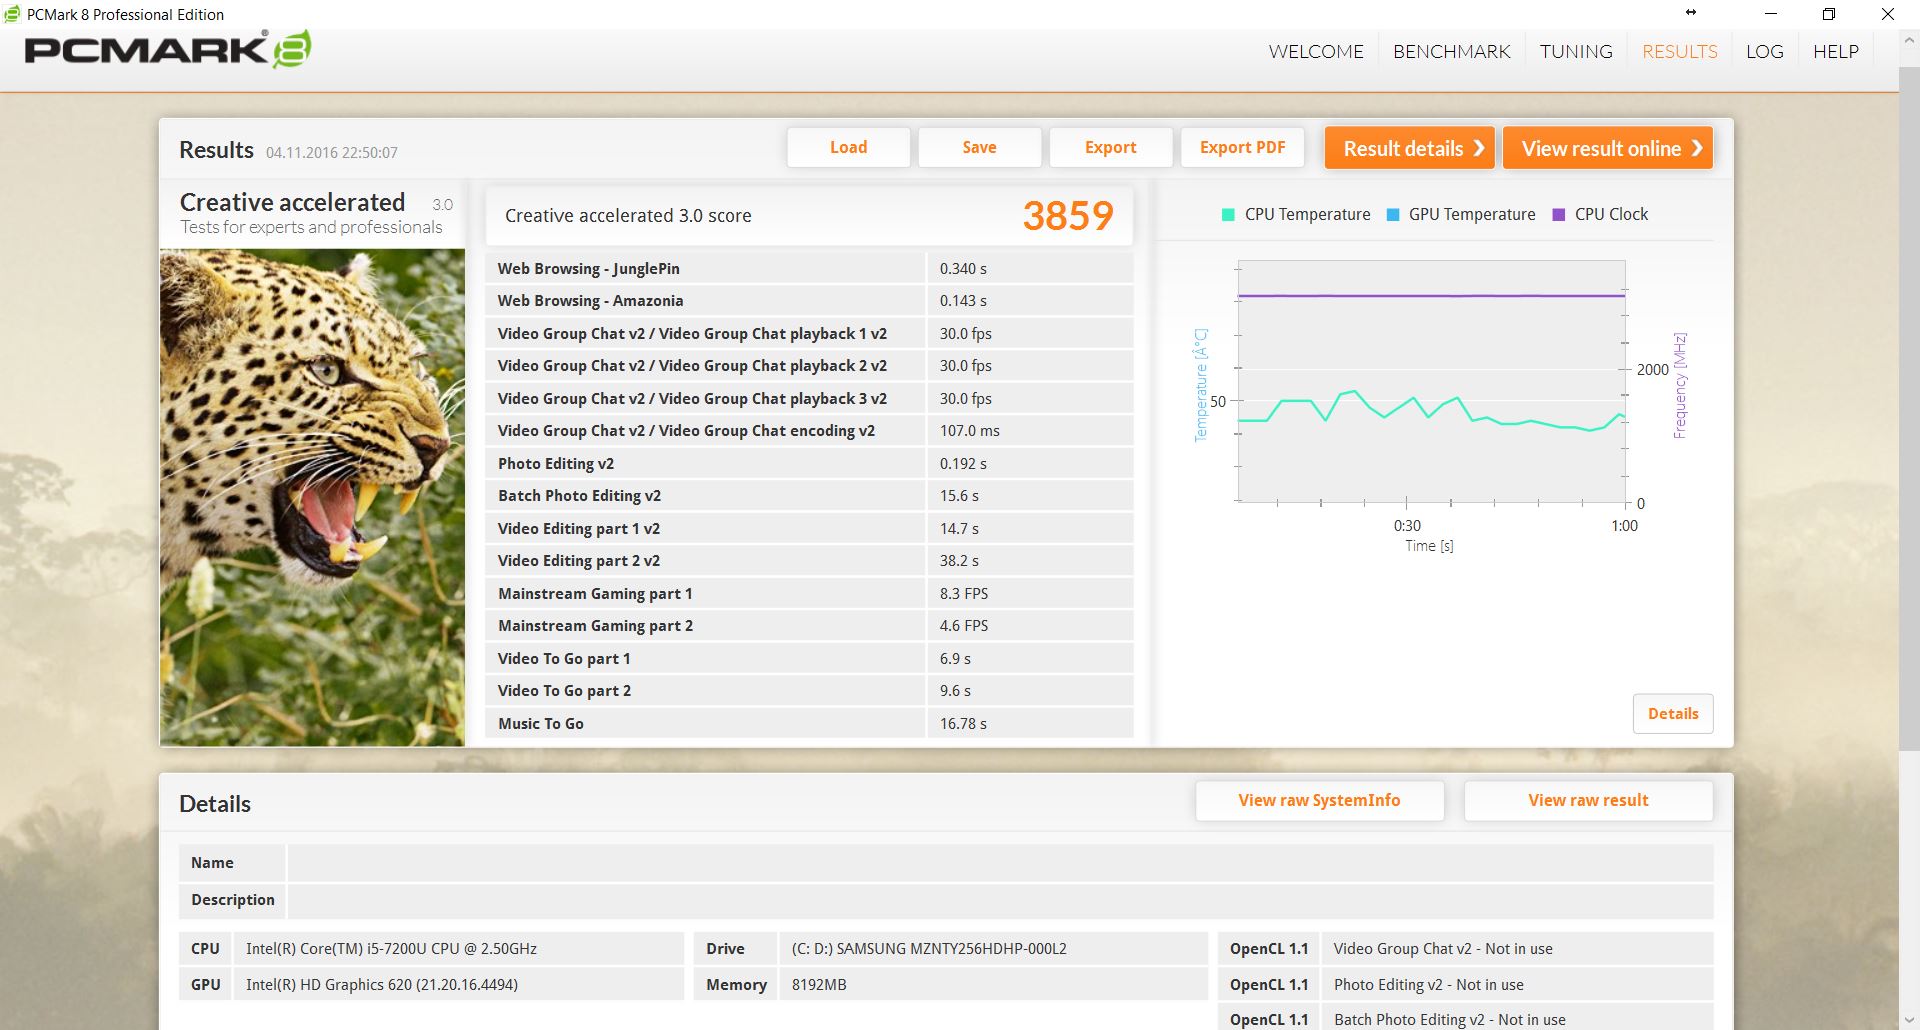Click the Save results button
Image resolution: width=1920 pixels, height=1030 pixels.
[979, 147]
